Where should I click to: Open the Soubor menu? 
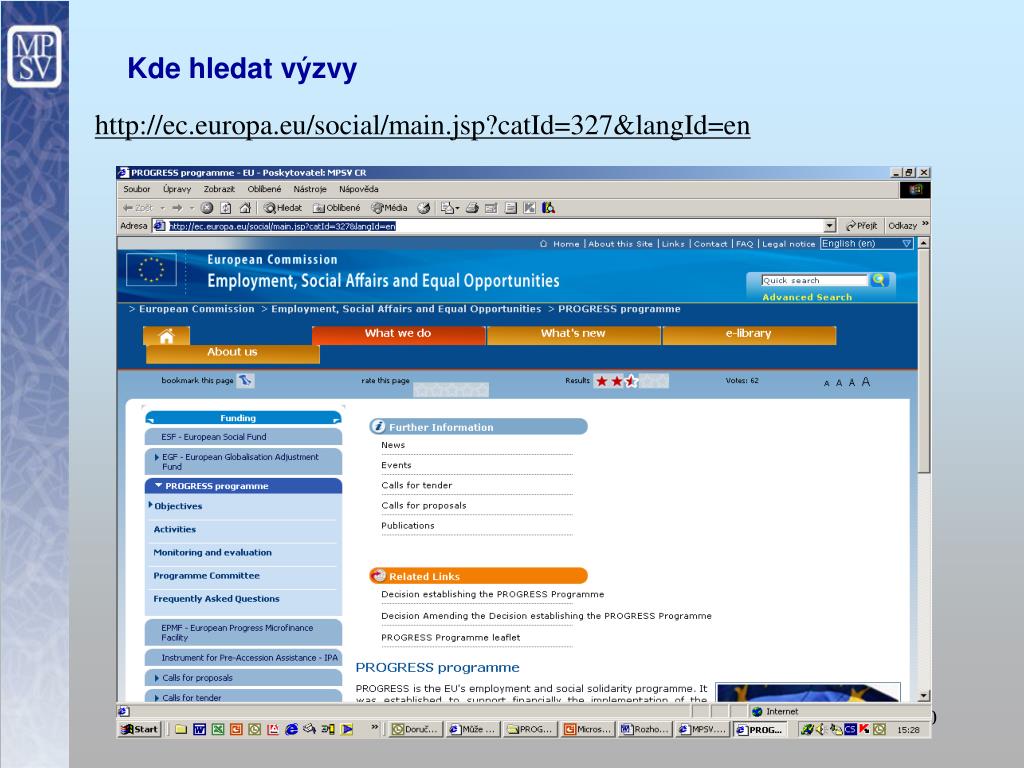pyautogui.click(x=136, y=189)
